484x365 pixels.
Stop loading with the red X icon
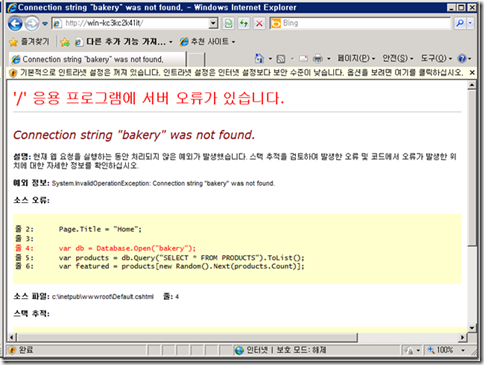coord(259,23)
